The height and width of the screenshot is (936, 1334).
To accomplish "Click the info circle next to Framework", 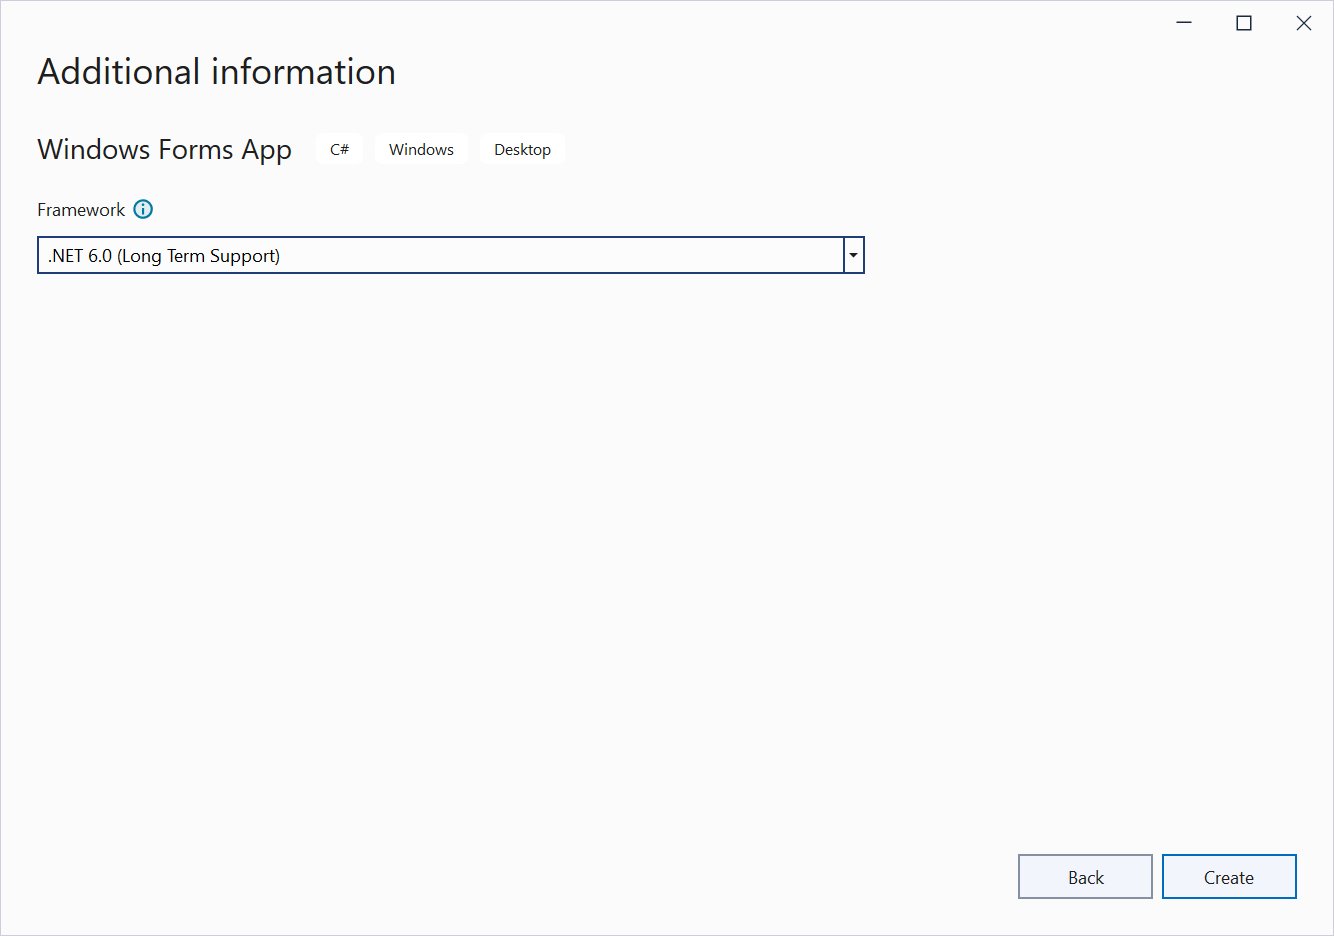I will pyautogui.click(x=143, y=209).
